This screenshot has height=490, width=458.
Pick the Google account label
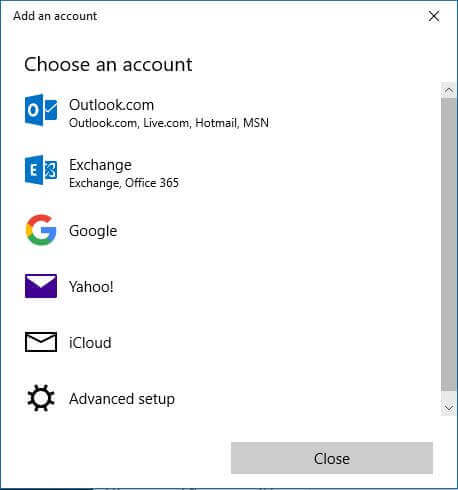click(93, 231)
